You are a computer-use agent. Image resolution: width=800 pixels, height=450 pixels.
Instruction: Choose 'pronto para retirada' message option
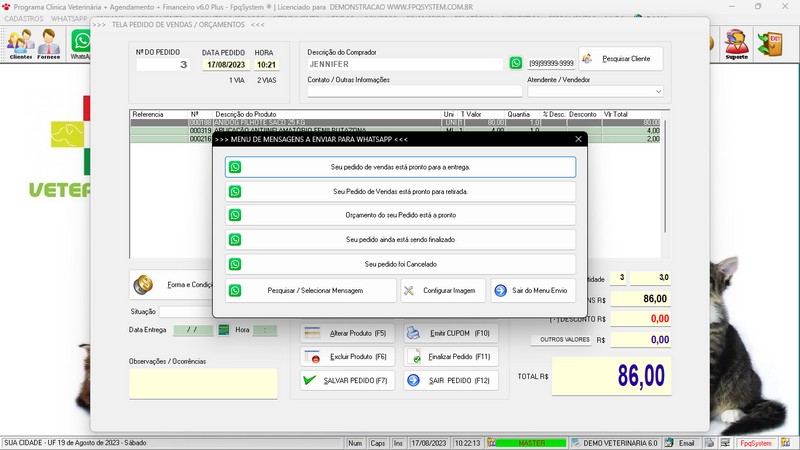pyautogui.click(x=400, y=191)
